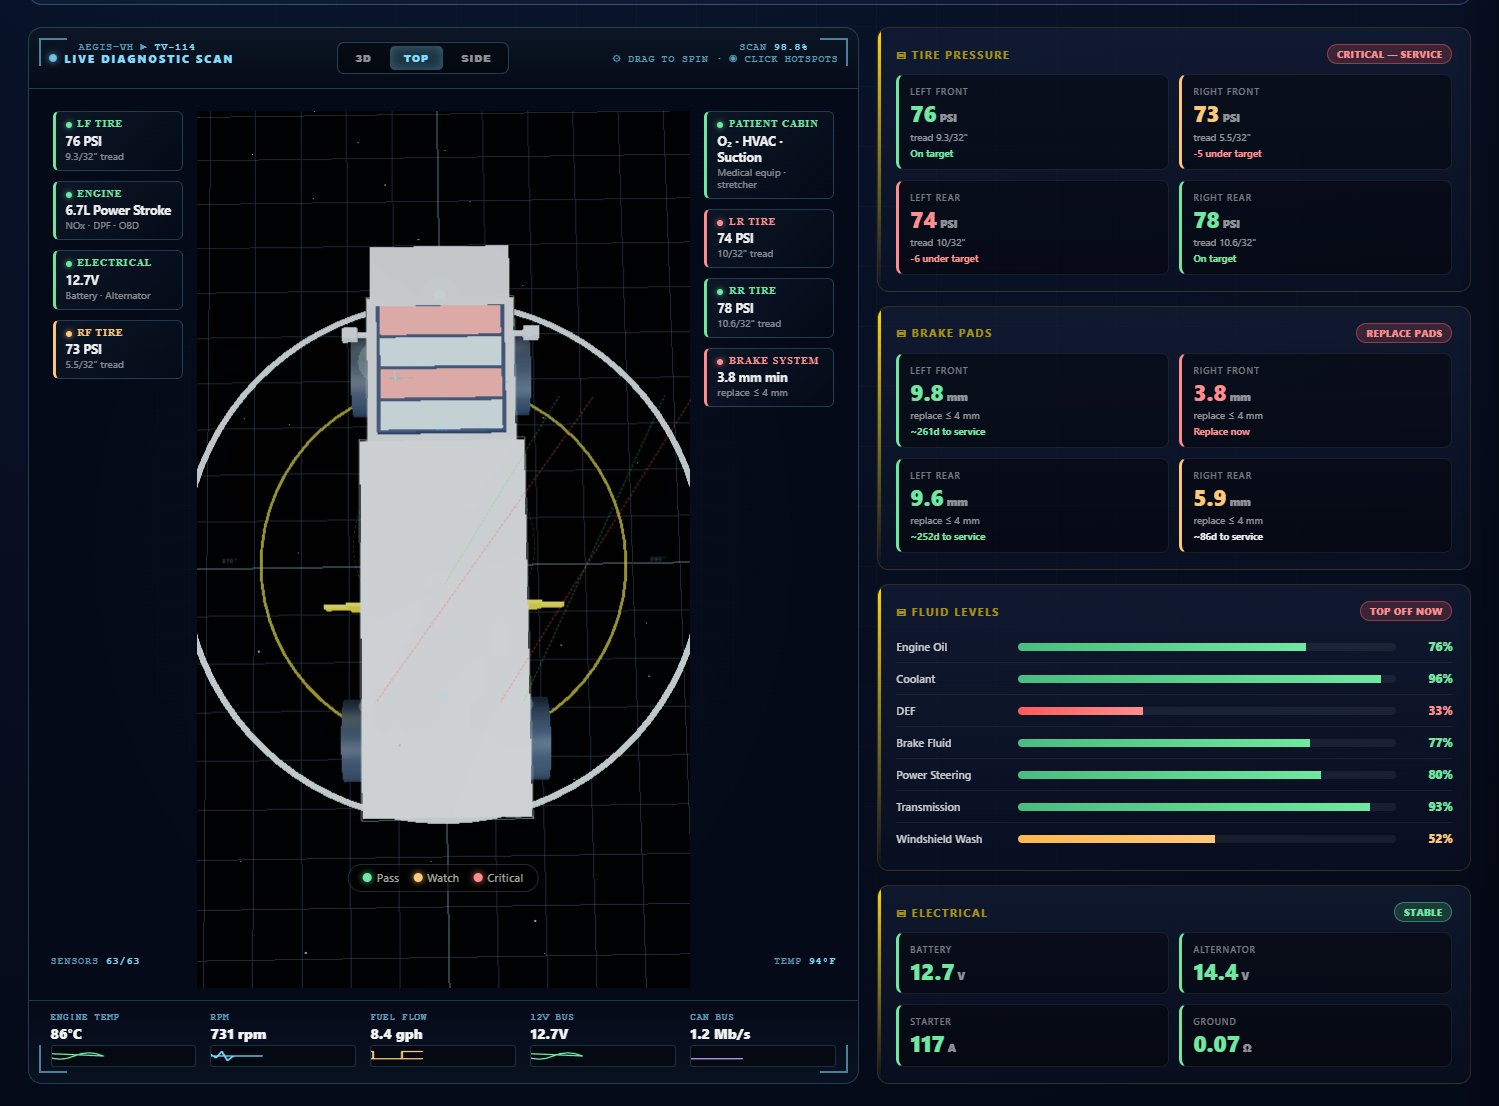Image resolution: width=1499 pixels, height=1106 pixels.
Task: Click the Right Front brake pad tile
Action: click(1315, 400)
